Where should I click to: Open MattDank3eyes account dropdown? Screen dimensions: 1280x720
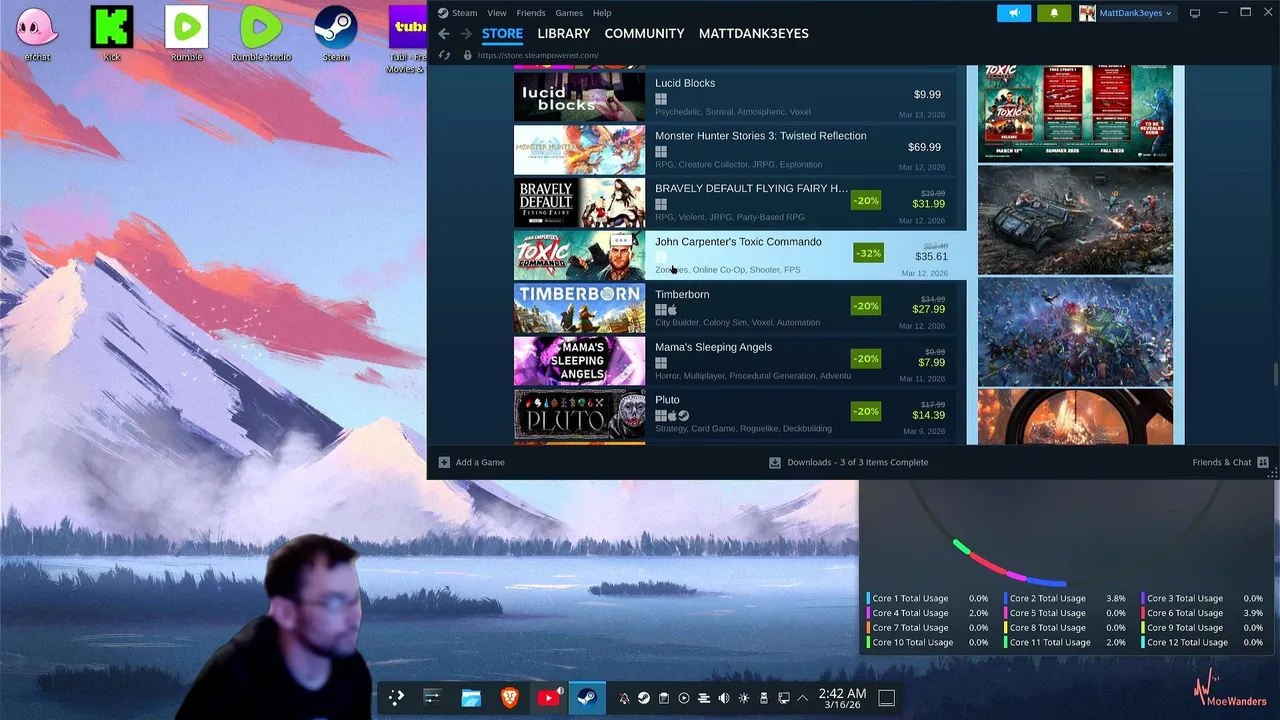pyautogui.click(x=1135, y=13)
